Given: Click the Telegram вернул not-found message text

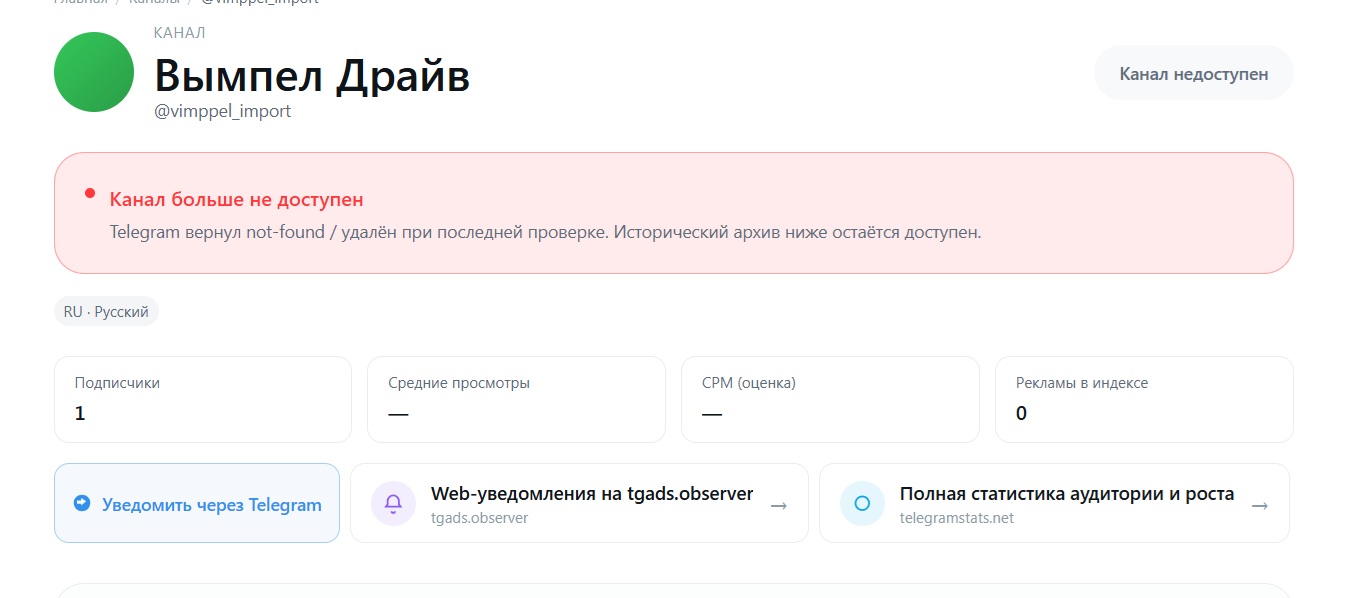Looking at the screenshot, I should (545, 232).
